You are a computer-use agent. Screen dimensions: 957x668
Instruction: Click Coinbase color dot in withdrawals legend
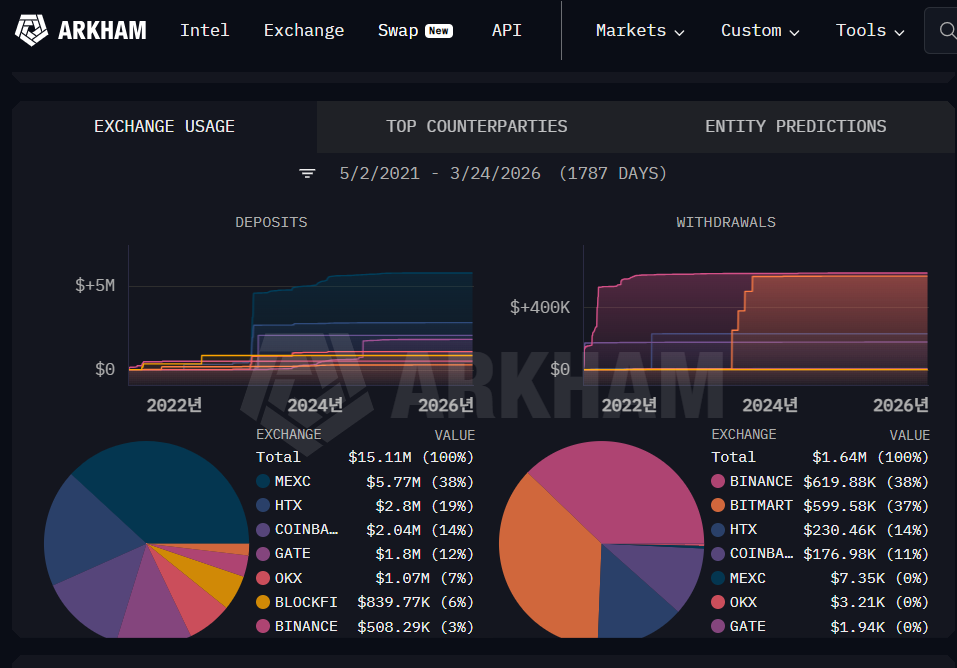718,554
